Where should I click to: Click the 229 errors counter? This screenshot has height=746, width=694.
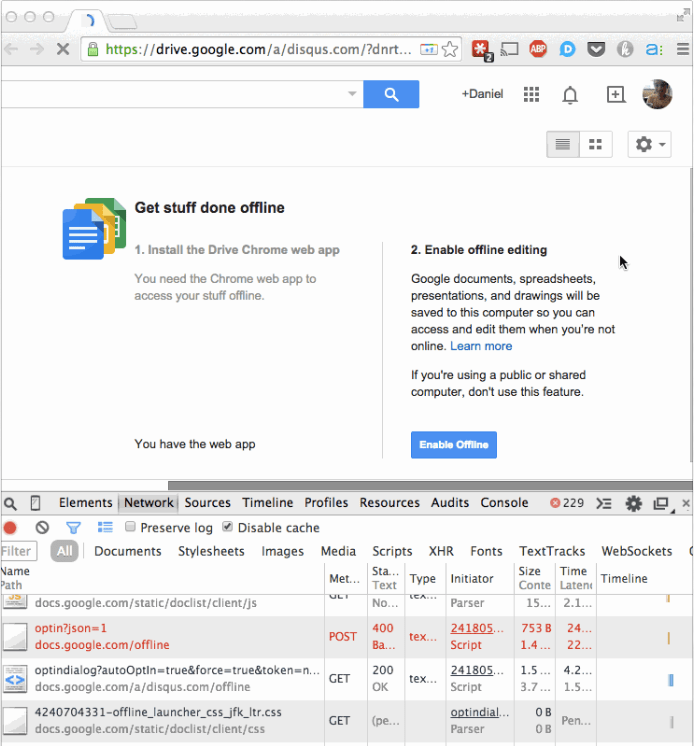tap(567, 503)
